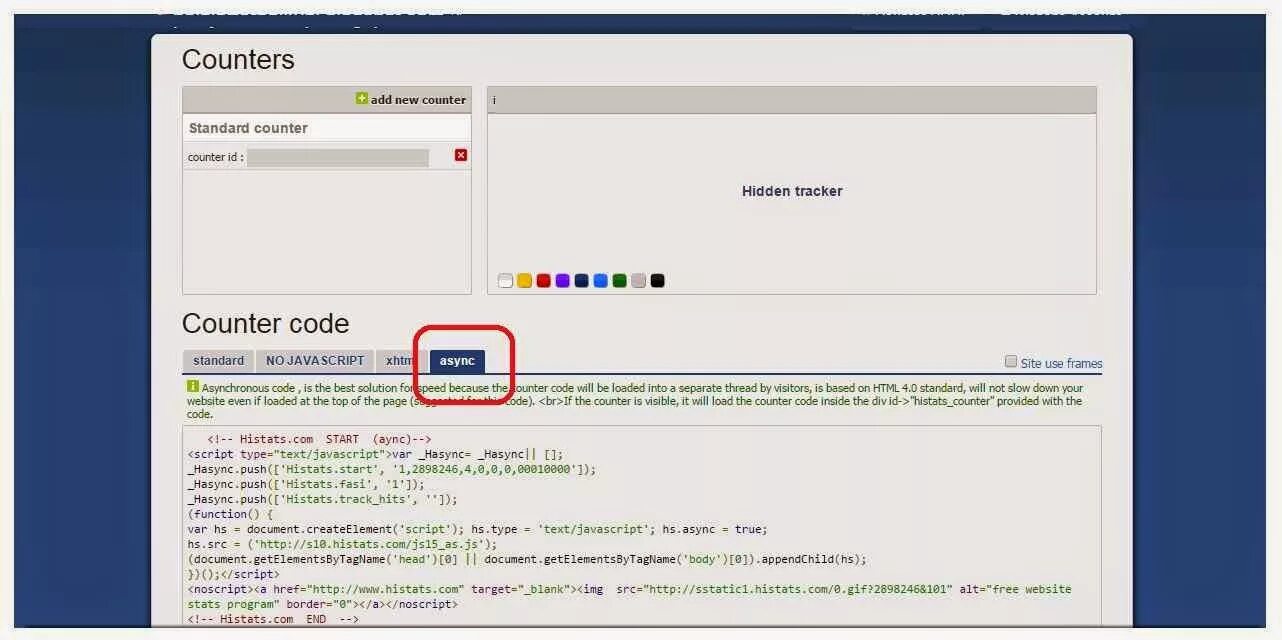Choose the light gray color swatch
Viewport: 1282px width, 640px height.
[x=638, y=281]
